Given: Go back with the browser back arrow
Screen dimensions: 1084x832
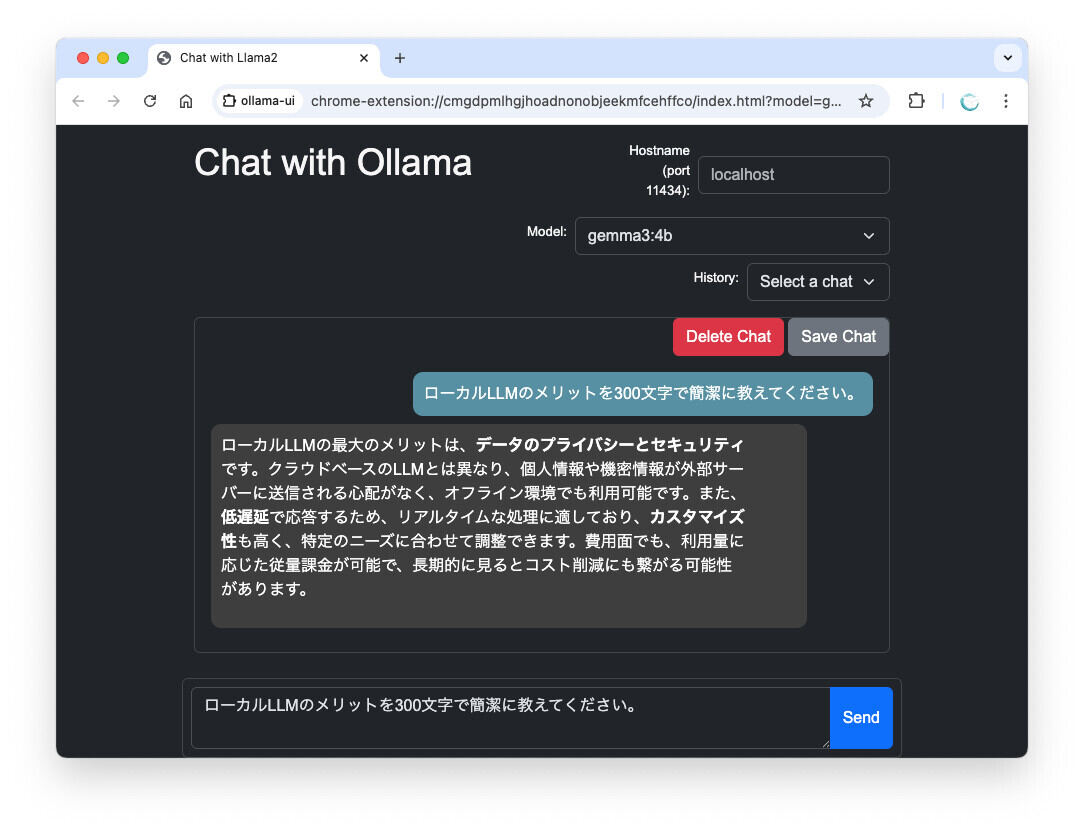Looking at the screenshot, I should pos(78,101).
